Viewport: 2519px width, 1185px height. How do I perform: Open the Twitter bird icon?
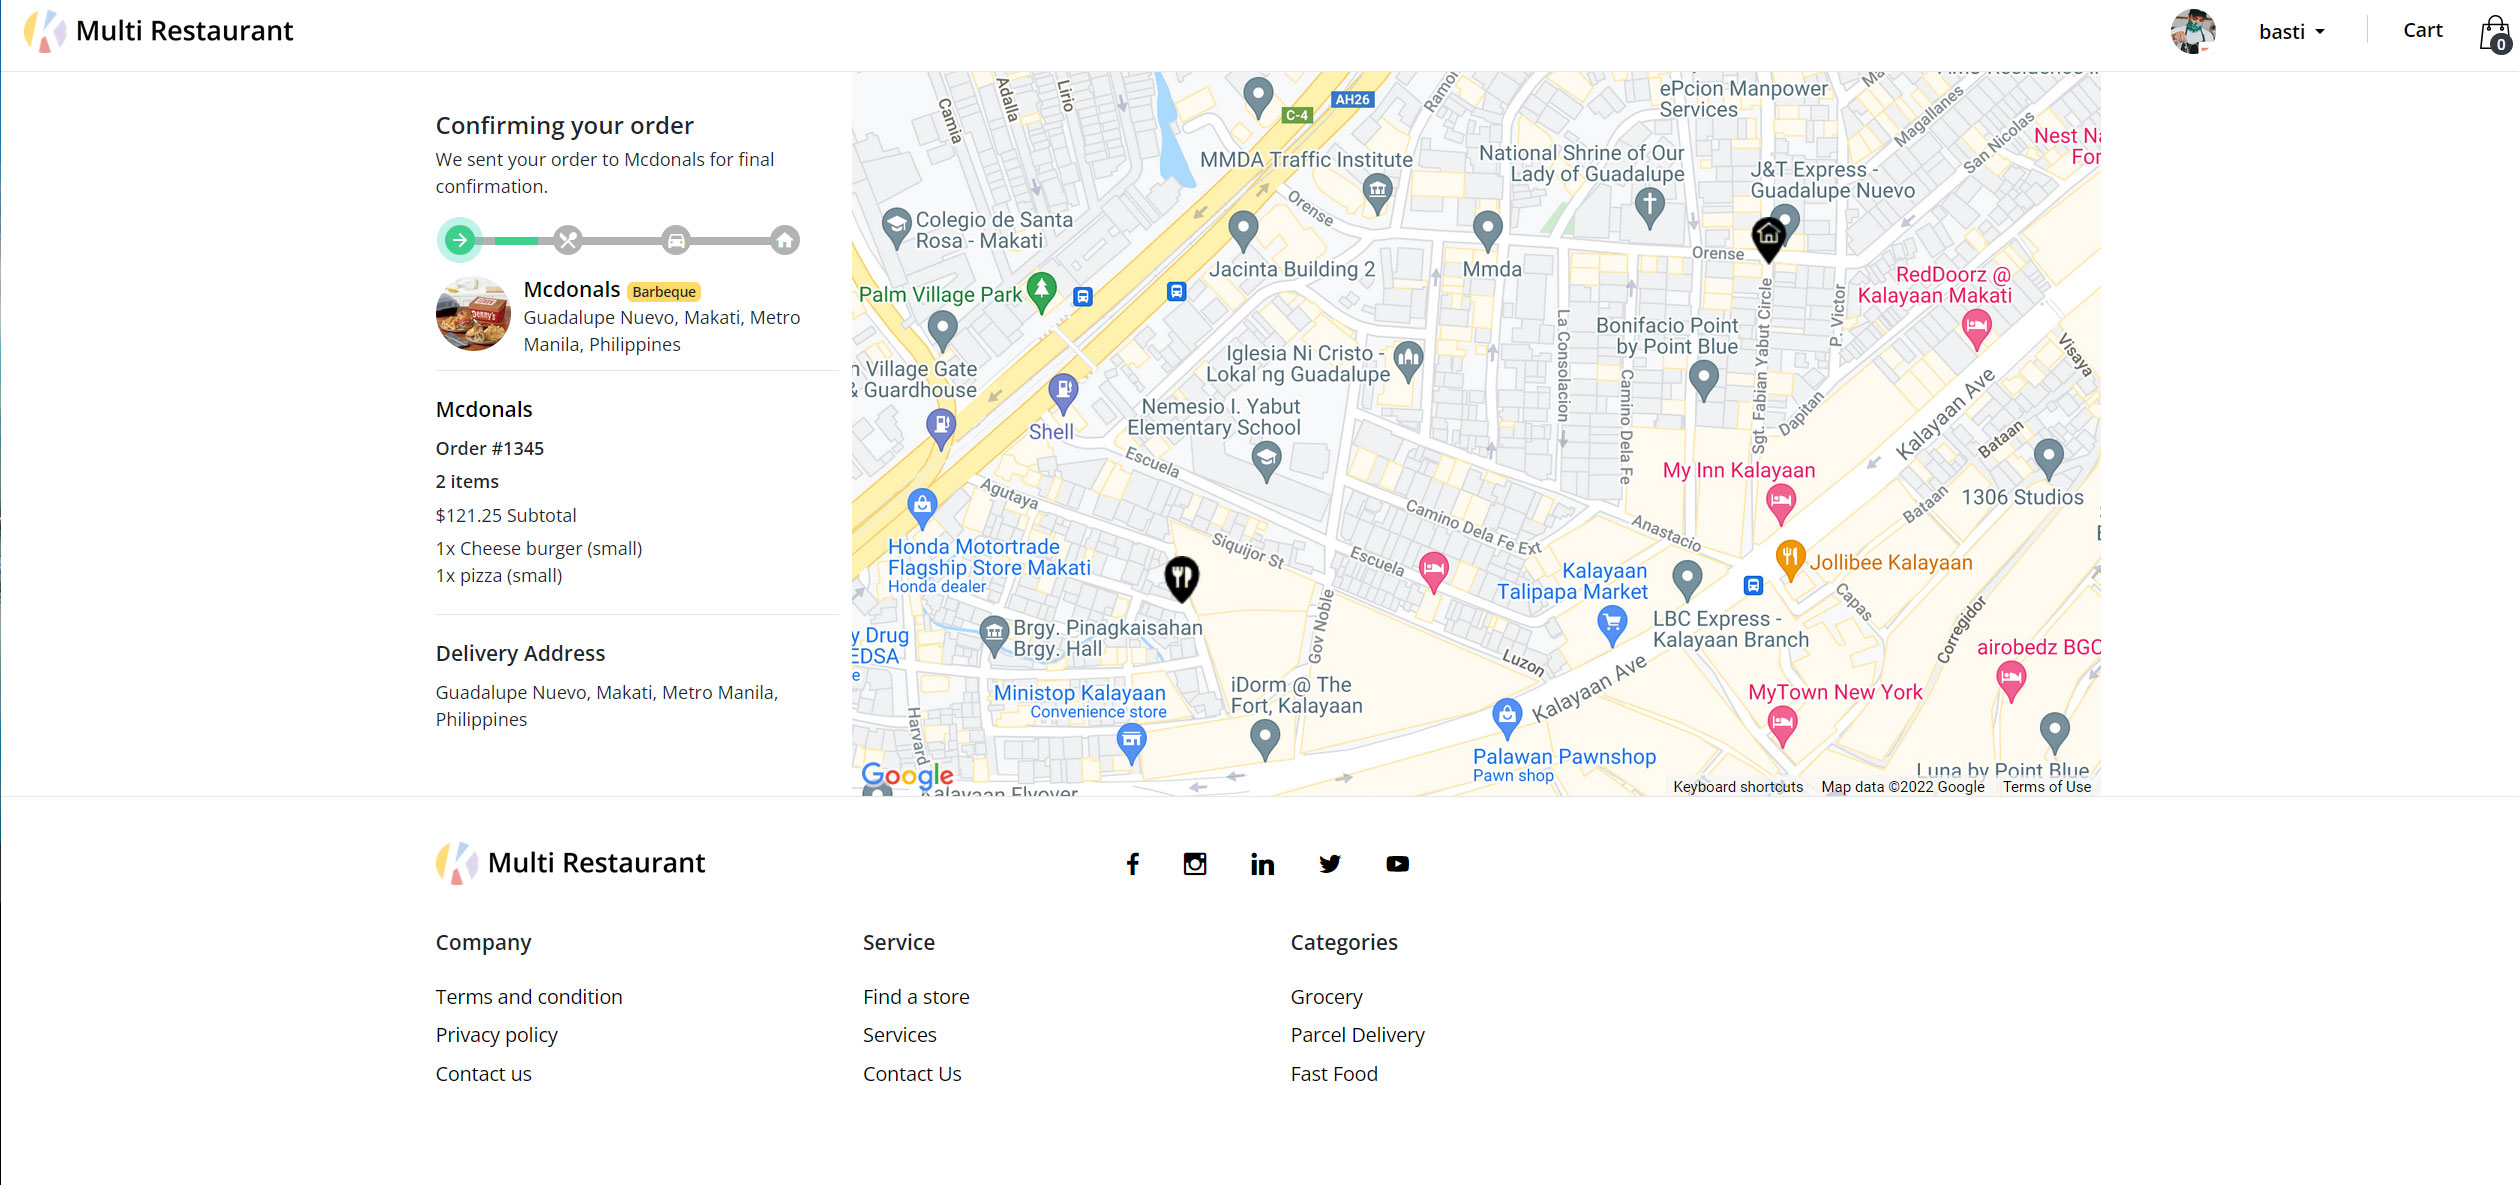tap(1329, 864)
